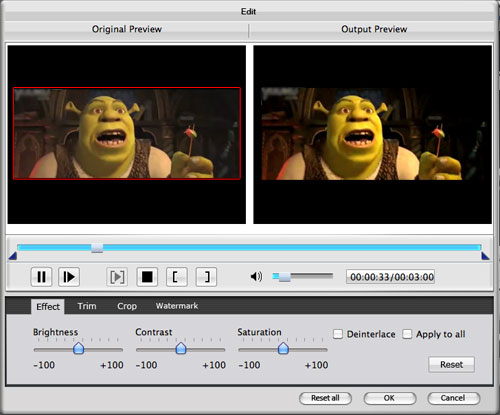Screen dimensions: 500x415
Task: Click the time display 00:00:33/00:03:00
Action: click(390, 277)
